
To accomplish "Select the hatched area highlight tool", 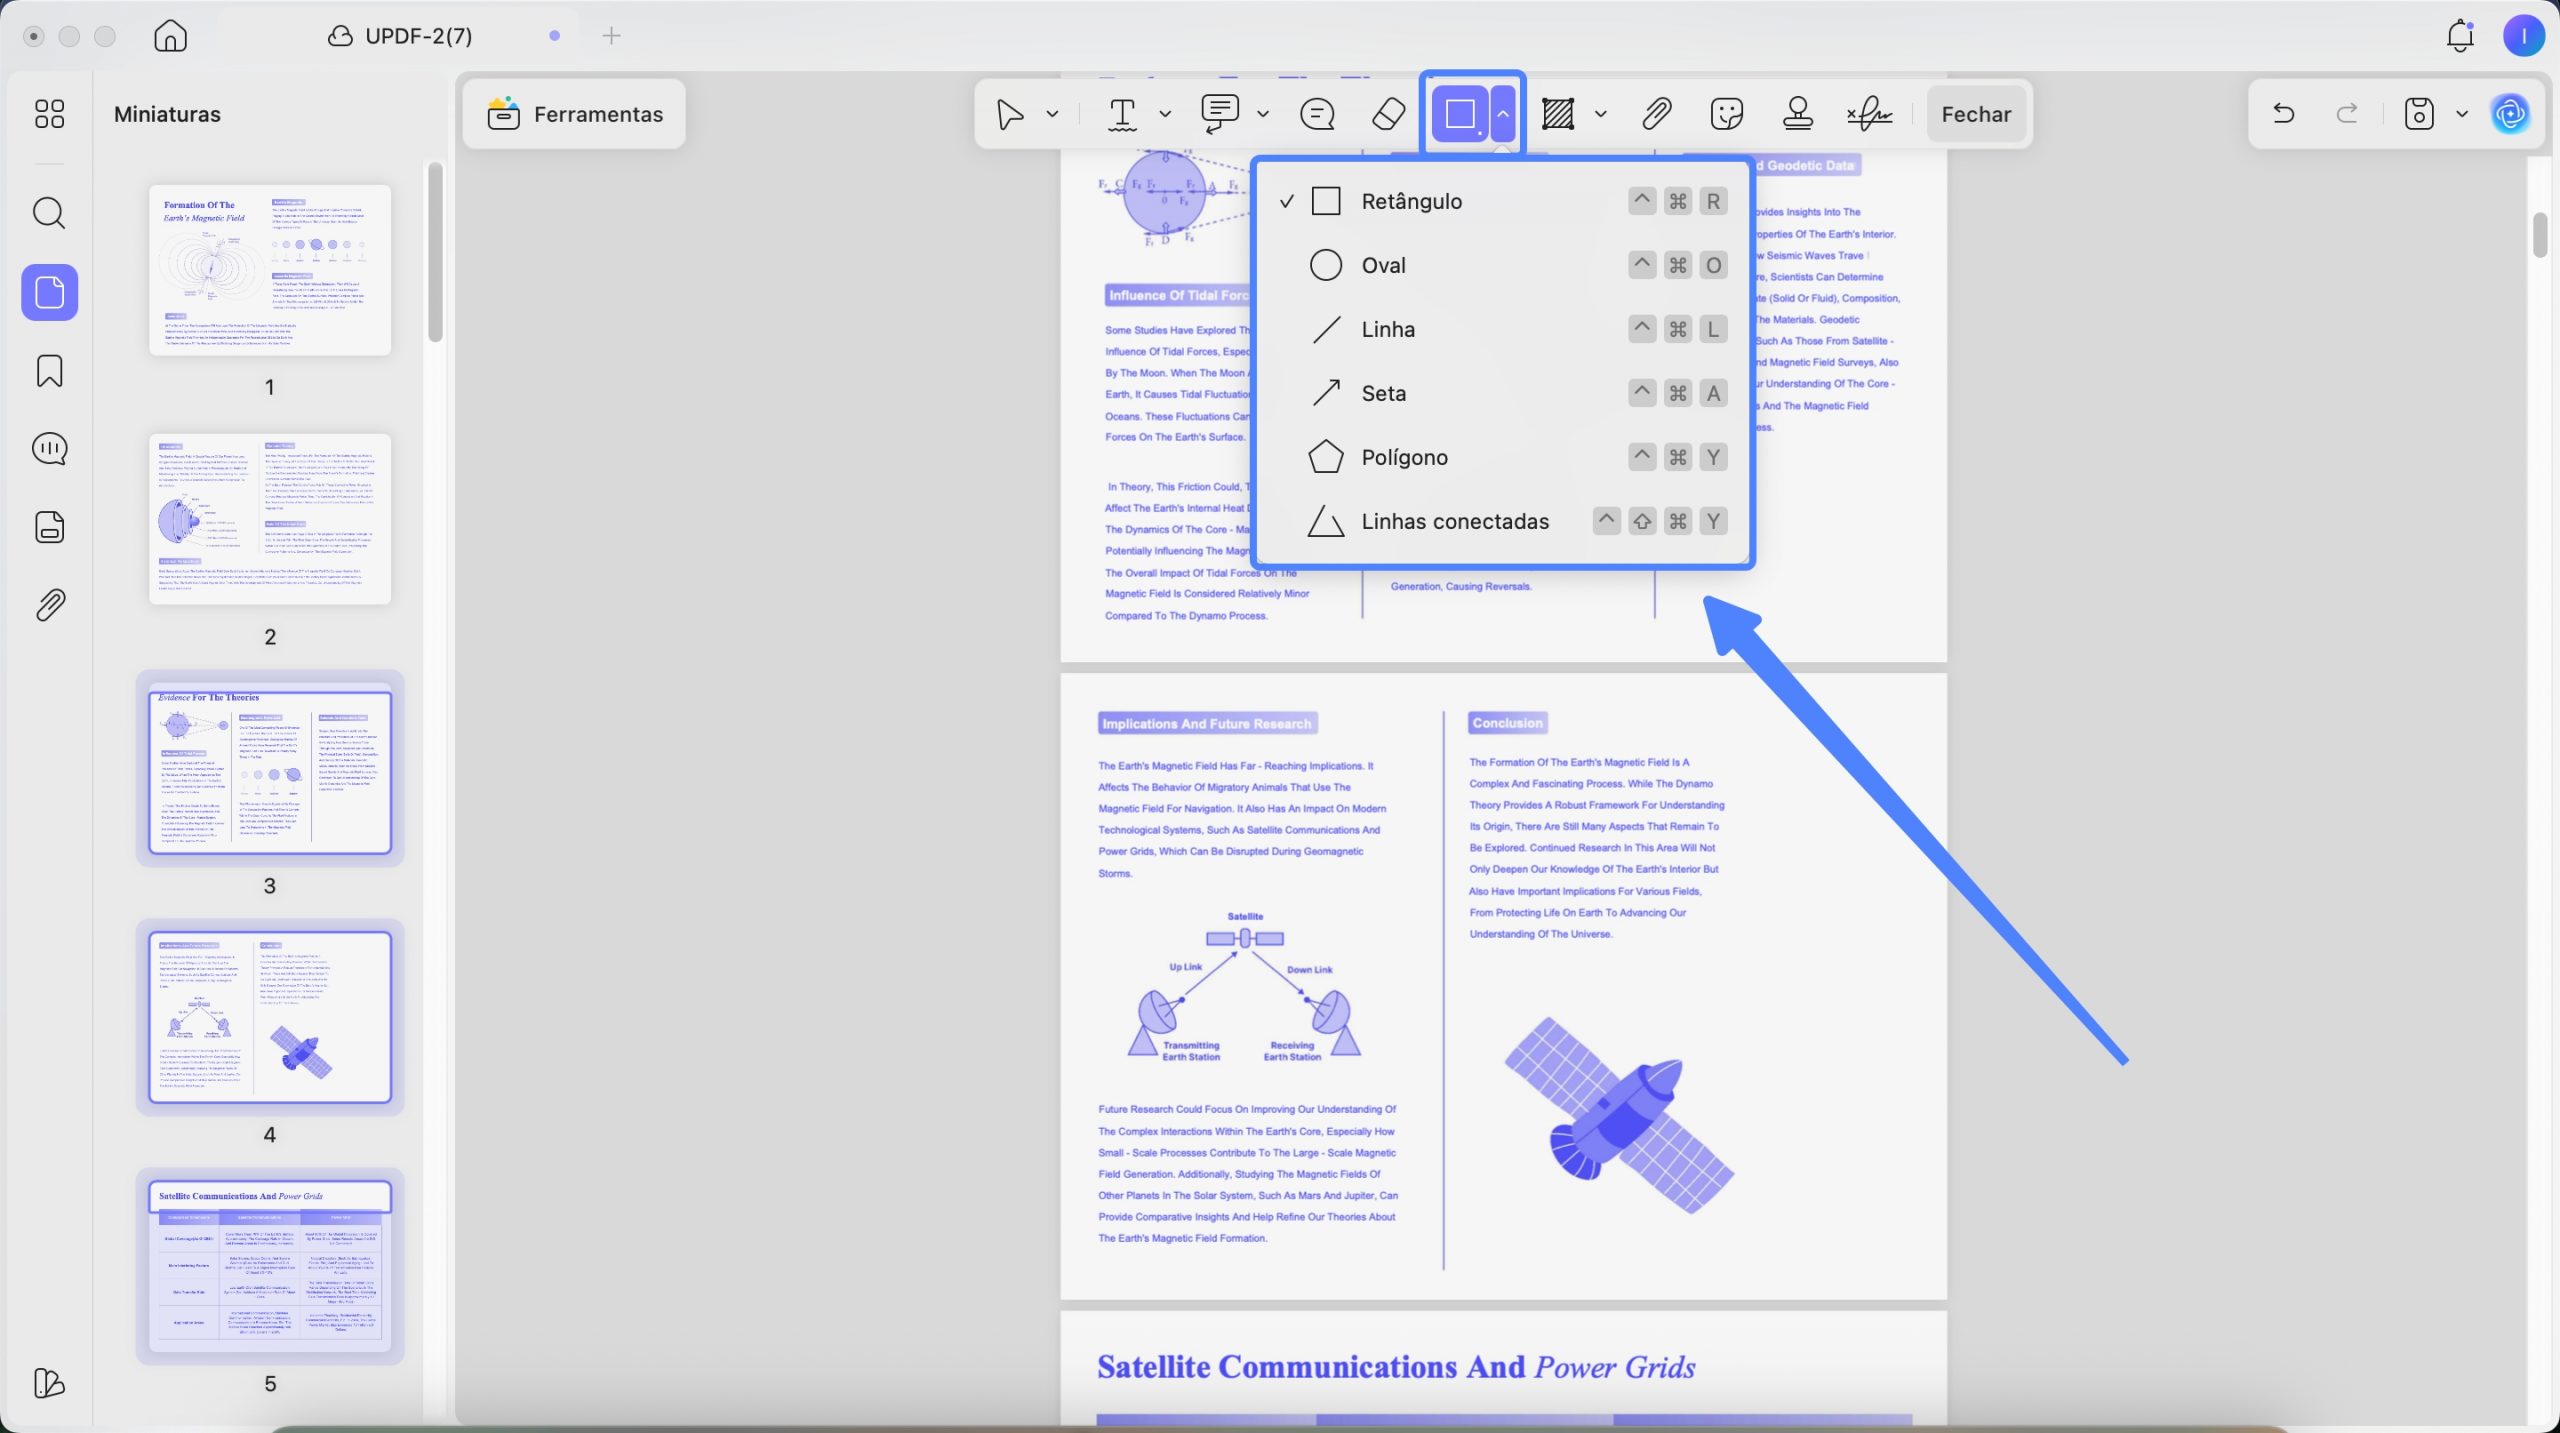I will click(1558, 114).
